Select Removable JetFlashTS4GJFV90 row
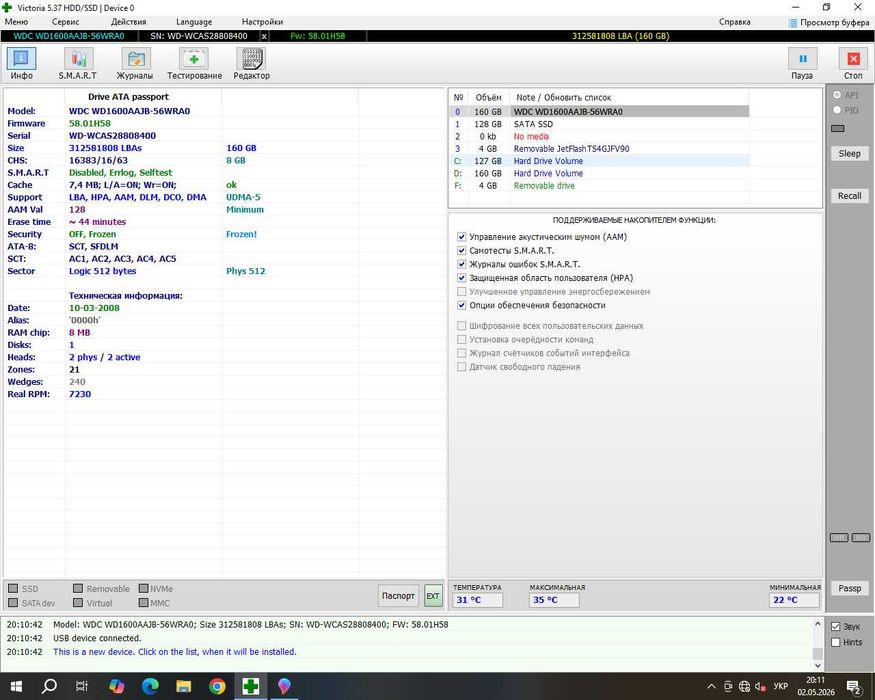 tap(599, 148)
